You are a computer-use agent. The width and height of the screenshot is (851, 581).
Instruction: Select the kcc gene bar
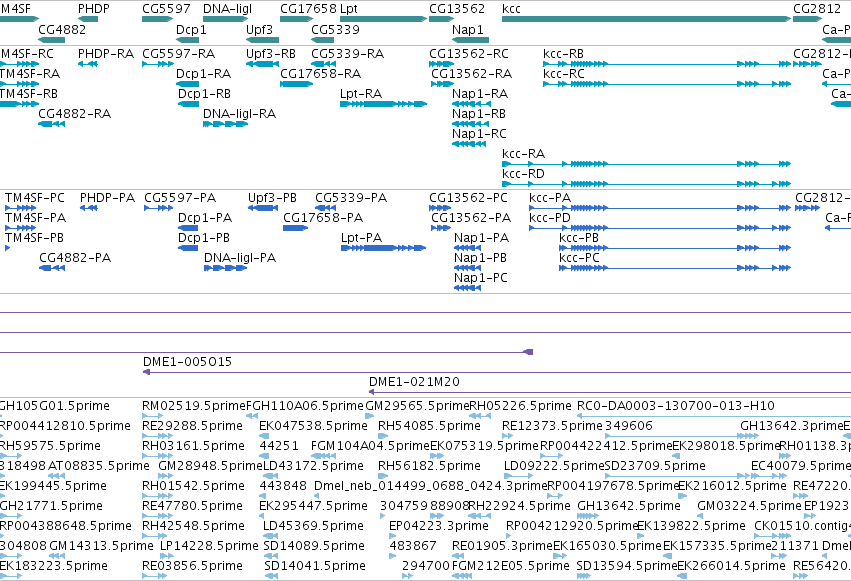click(x=646, y=19)
